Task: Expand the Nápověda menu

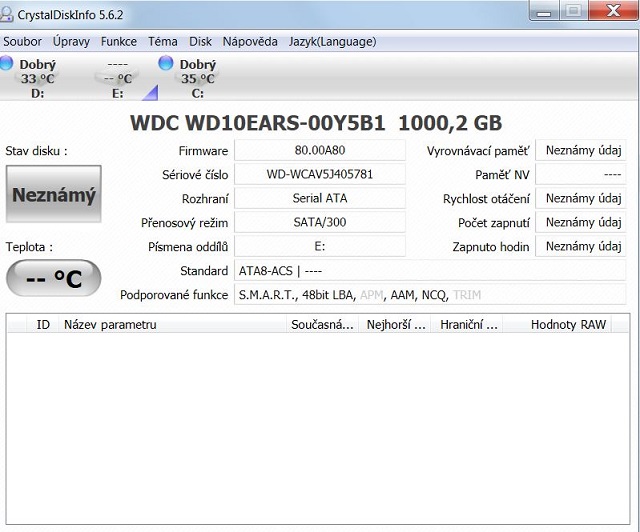Action: tap(250, 42)
